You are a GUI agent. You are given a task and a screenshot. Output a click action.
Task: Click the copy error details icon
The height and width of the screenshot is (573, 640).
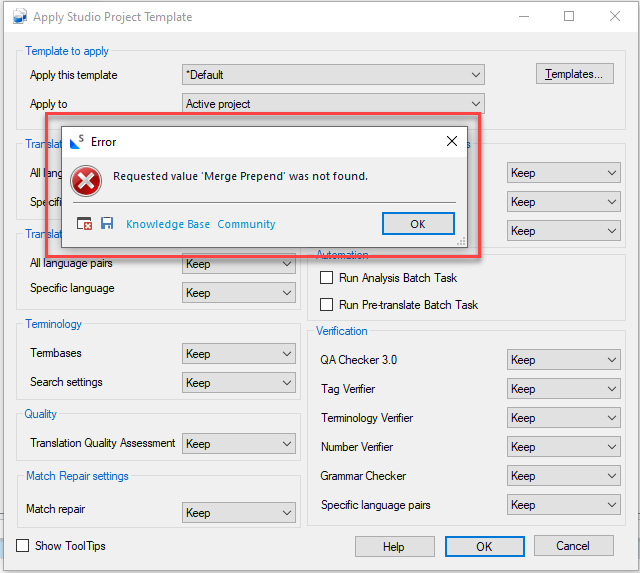84,224
